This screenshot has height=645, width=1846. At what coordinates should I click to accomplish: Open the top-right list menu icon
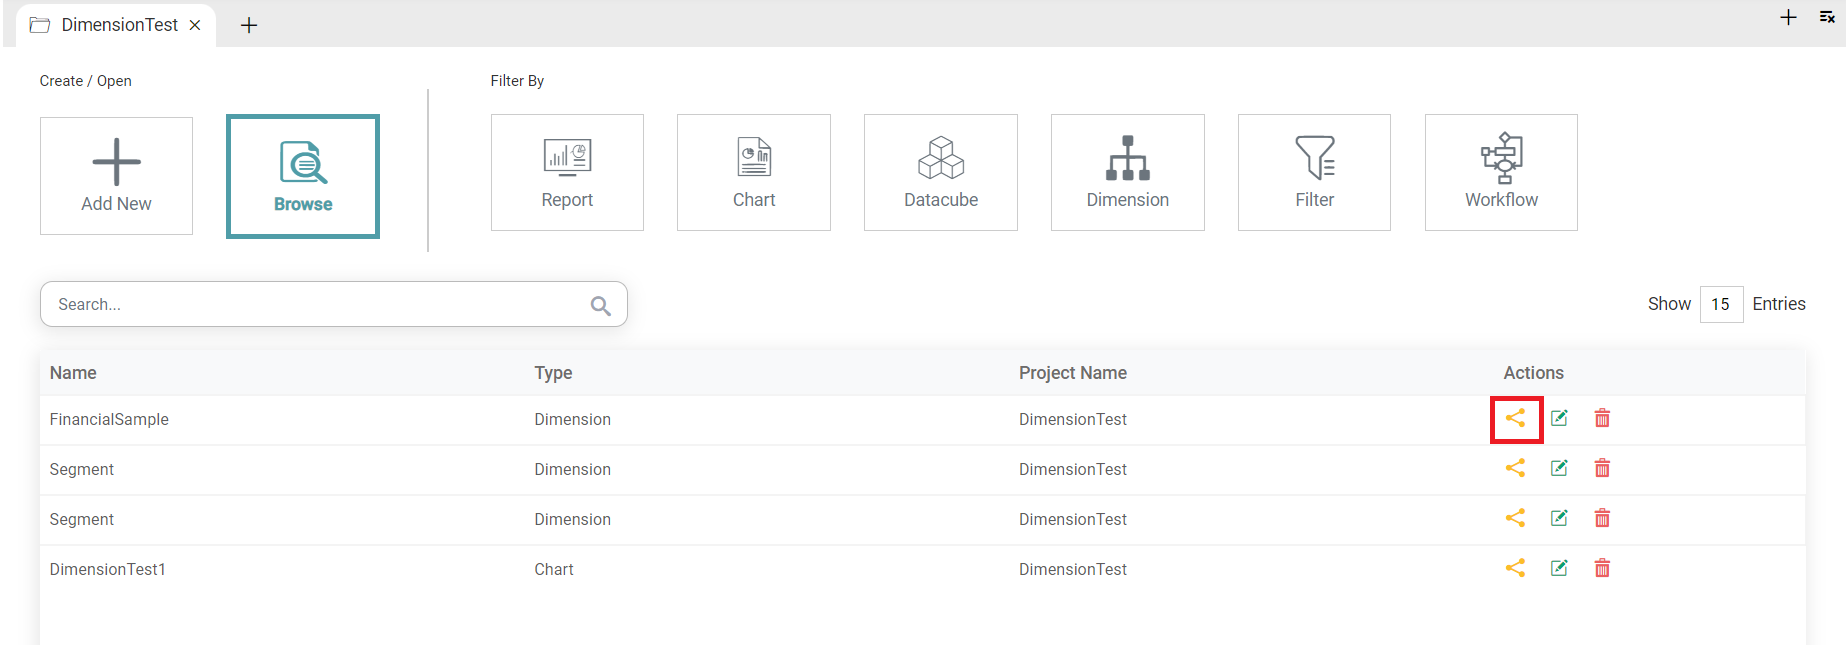click(1826, 18)
